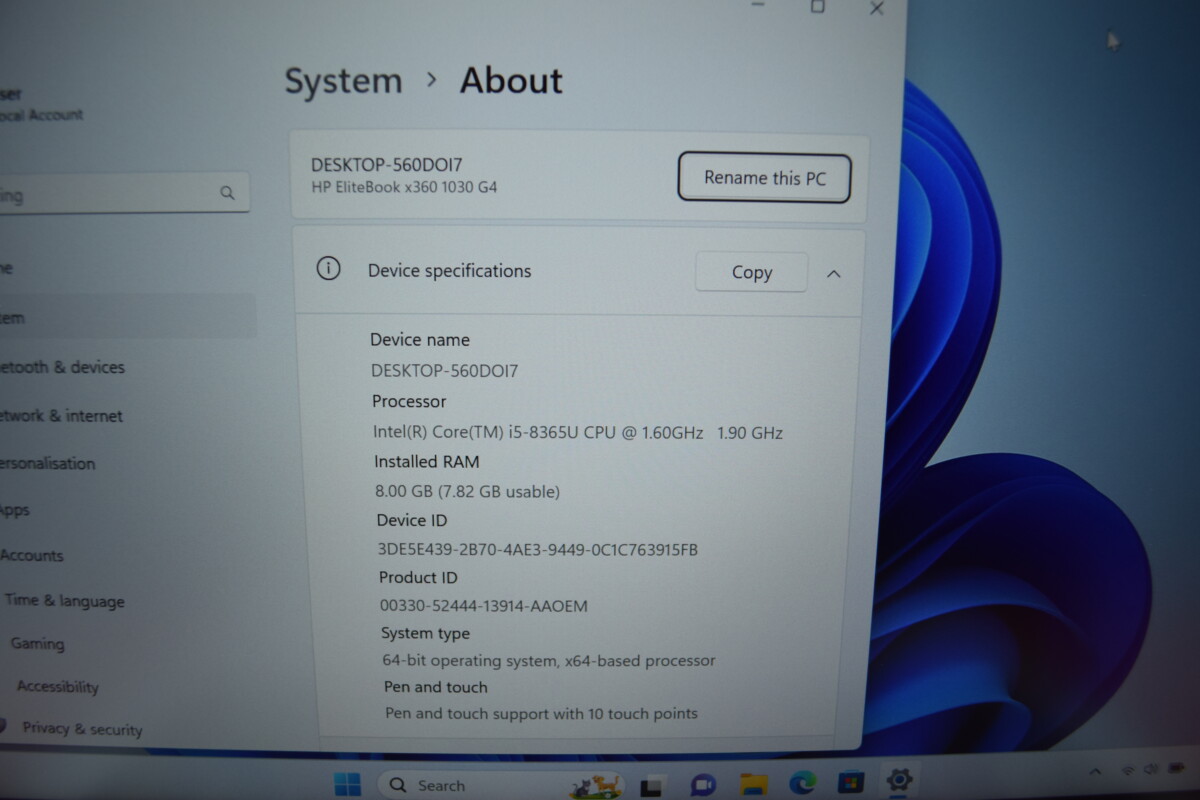Click the Settings gear taskbar icon

click(x=899, y=779)
